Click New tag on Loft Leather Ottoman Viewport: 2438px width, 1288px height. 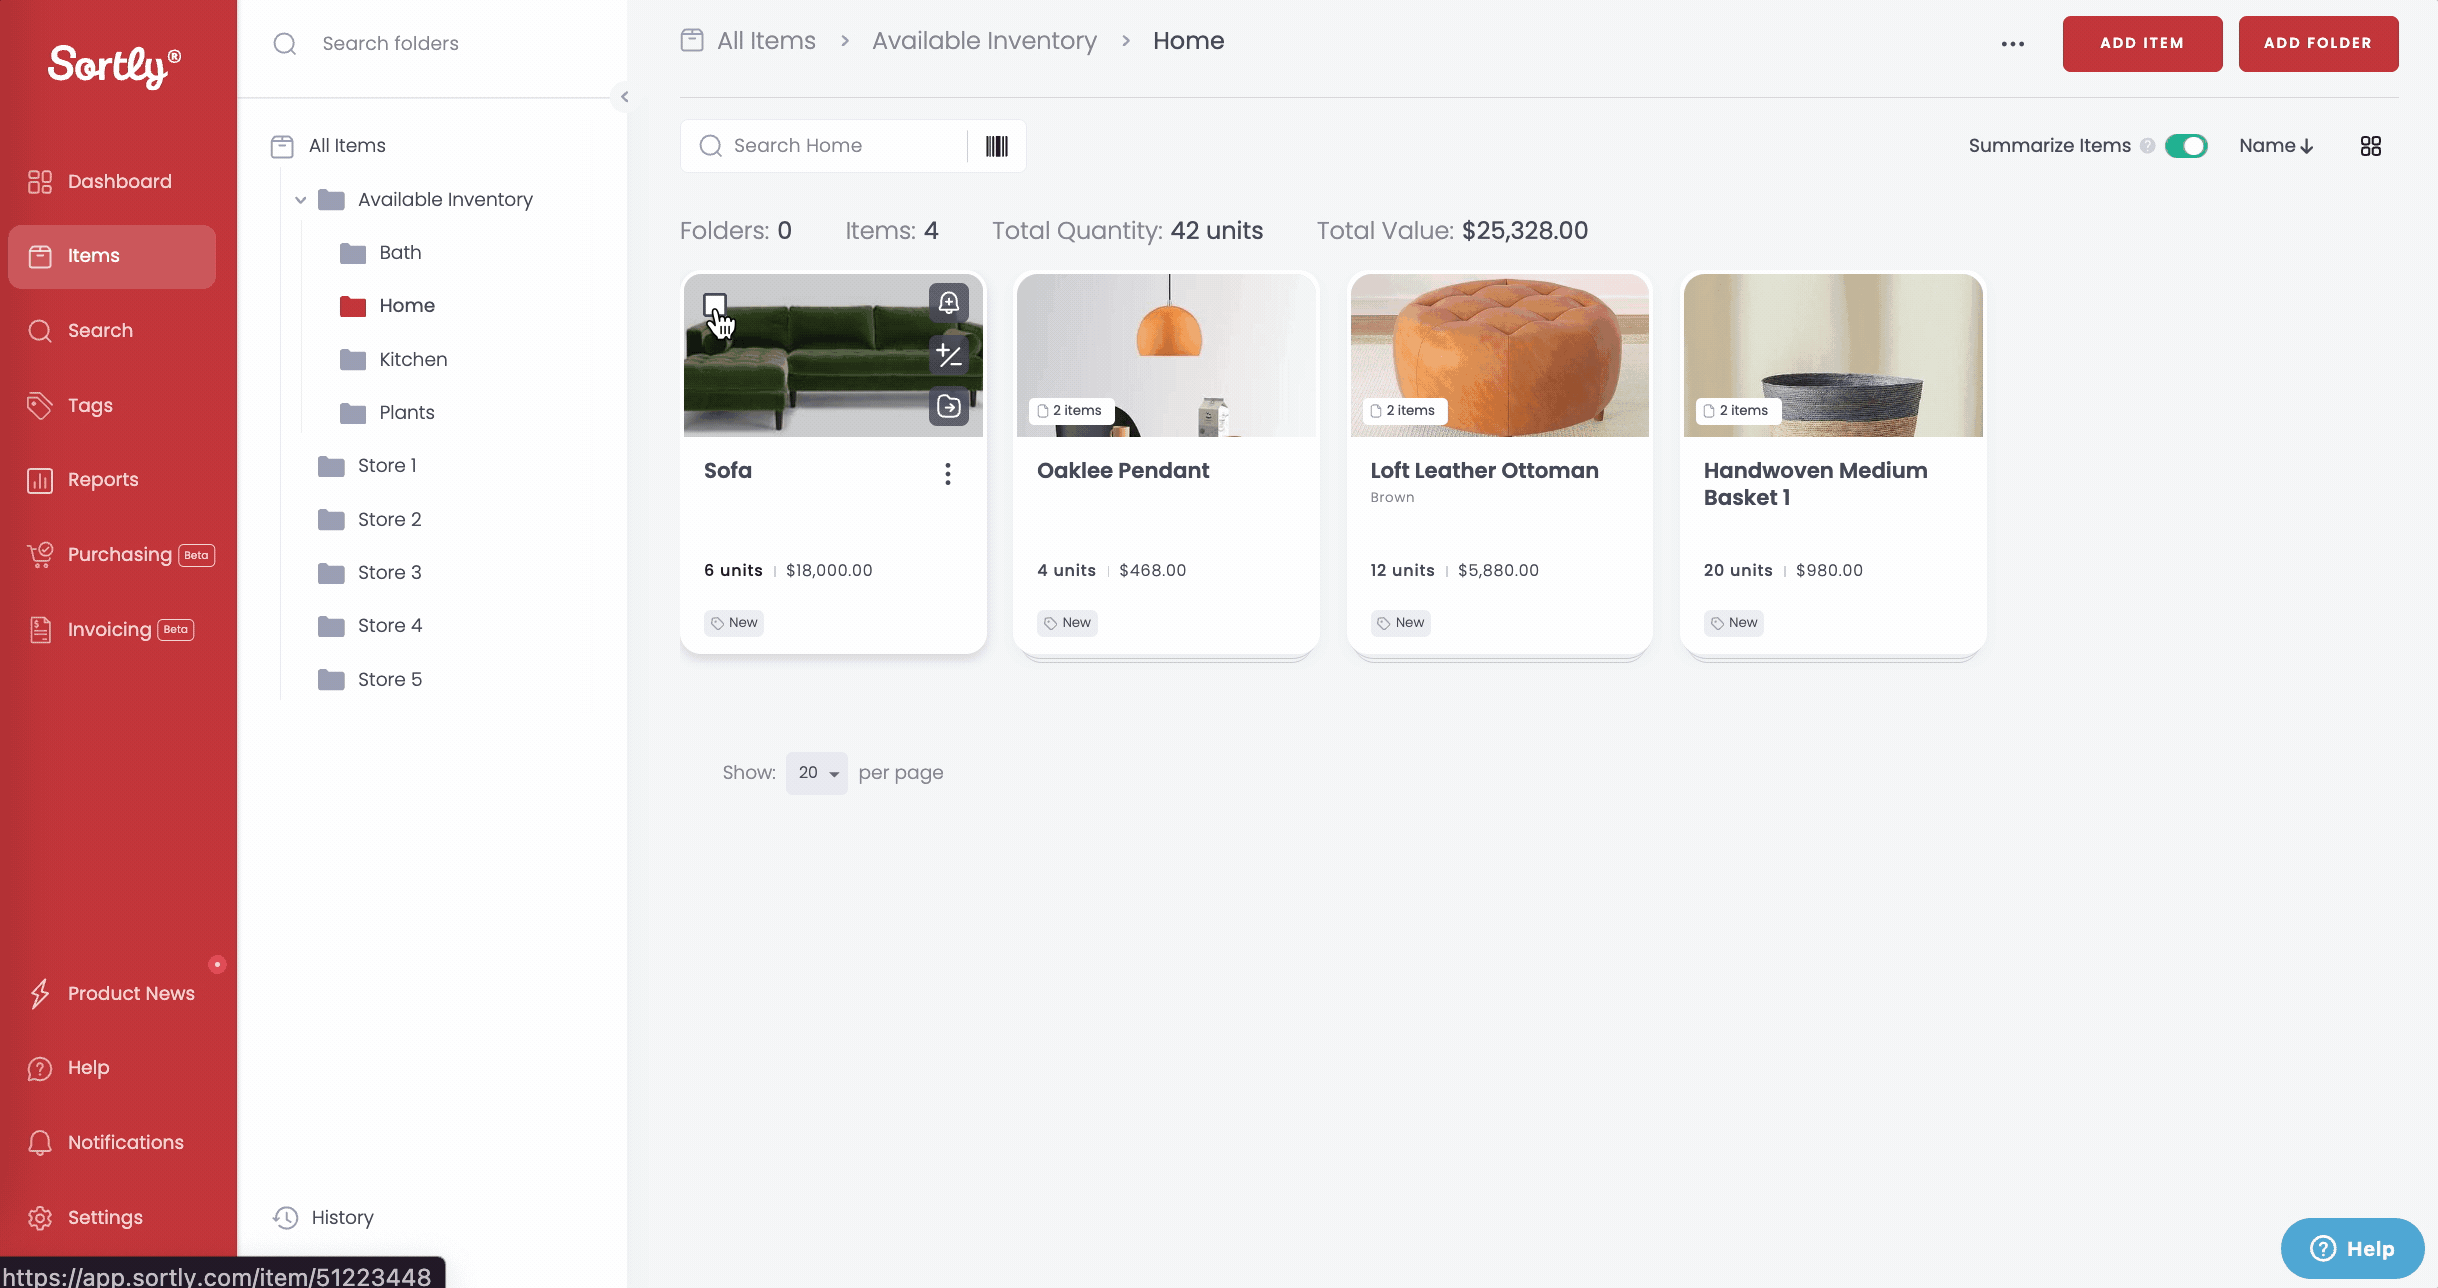(1400, 623)
